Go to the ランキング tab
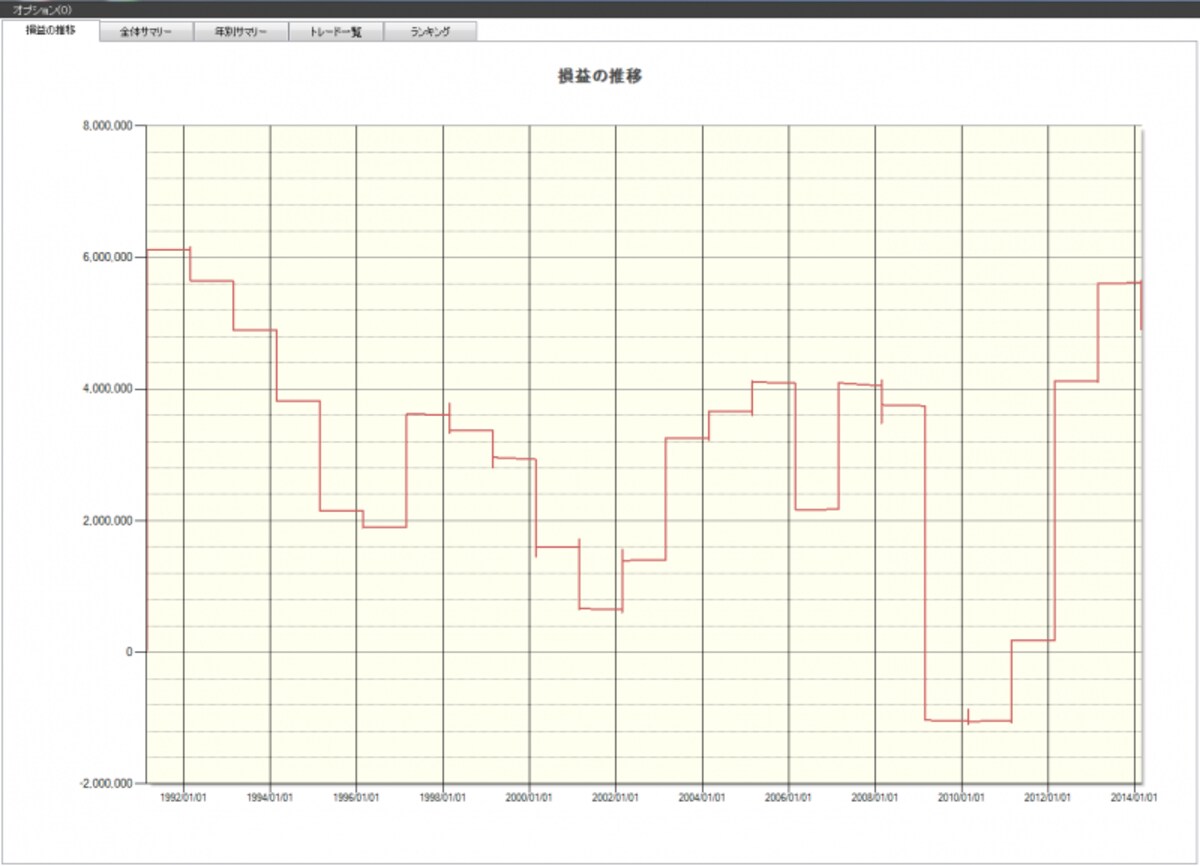The image size is (1200, 866). 430,31
